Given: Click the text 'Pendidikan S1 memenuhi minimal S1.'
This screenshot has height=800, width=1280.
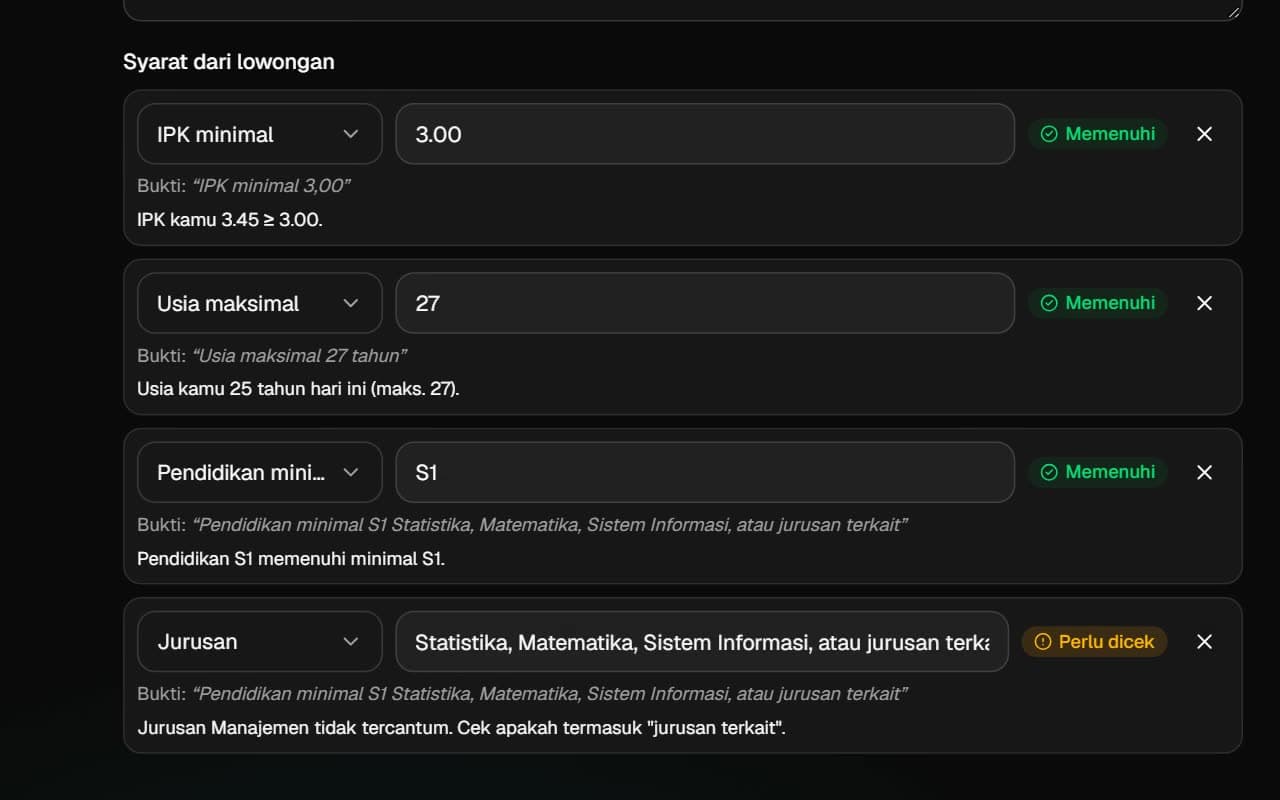Looking at the screenshot, I should [291, 559].
